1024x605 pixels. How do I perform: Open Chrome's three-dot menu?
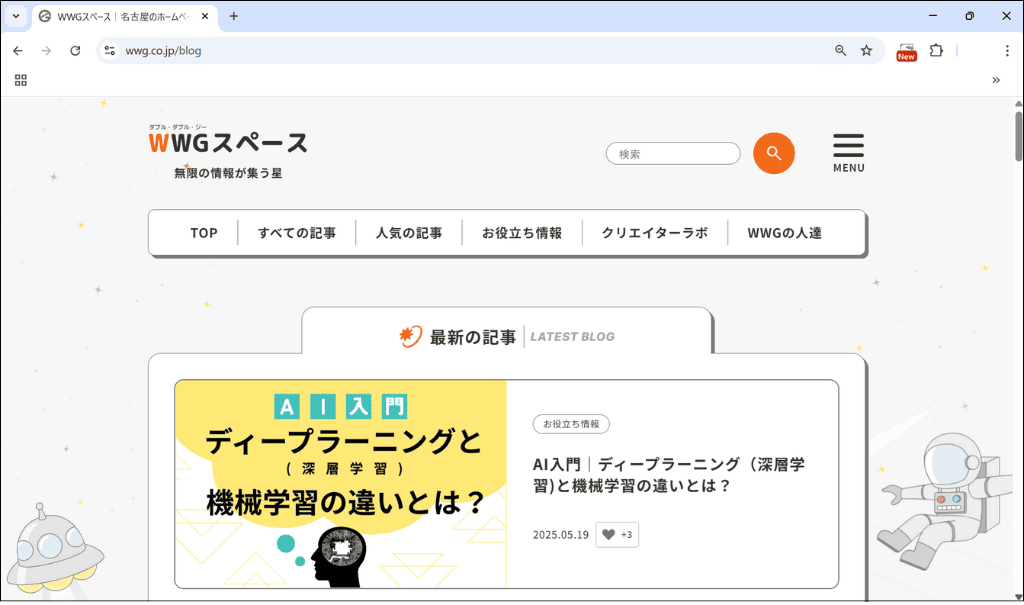pos(1007,50)
